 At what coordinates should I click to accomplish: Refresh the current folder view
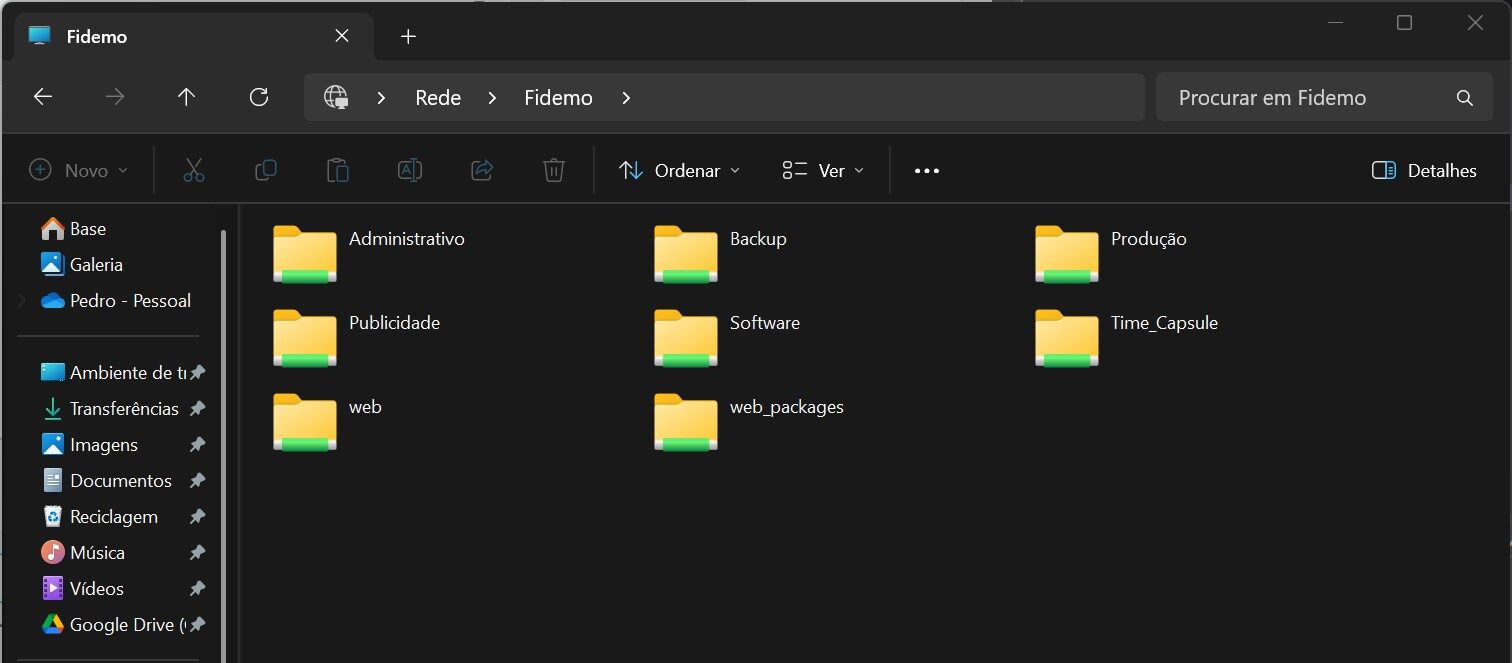(259, 97)
